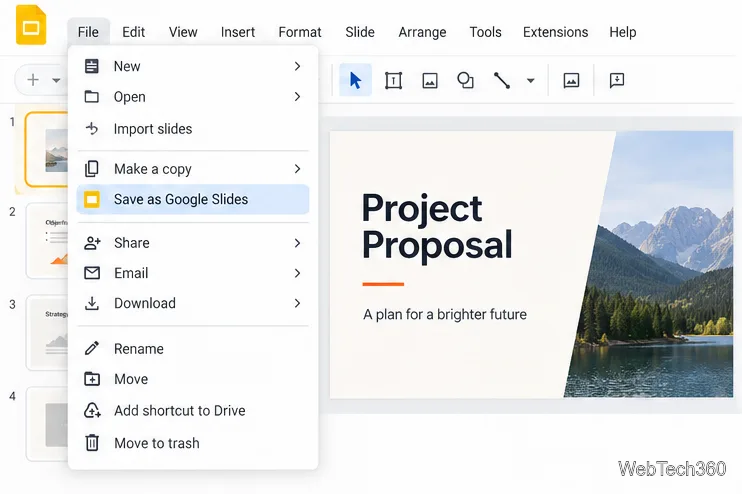The width and height of the screenshot is (742, 494).
Task: Open the Insert menu
Action: click(x=238, y=32)
